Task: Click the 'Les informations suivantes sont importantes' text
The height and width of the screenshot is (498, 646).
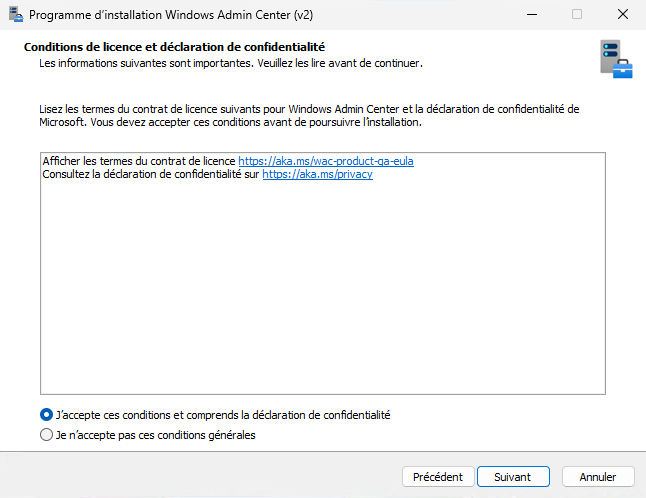Action: [231, 63]
